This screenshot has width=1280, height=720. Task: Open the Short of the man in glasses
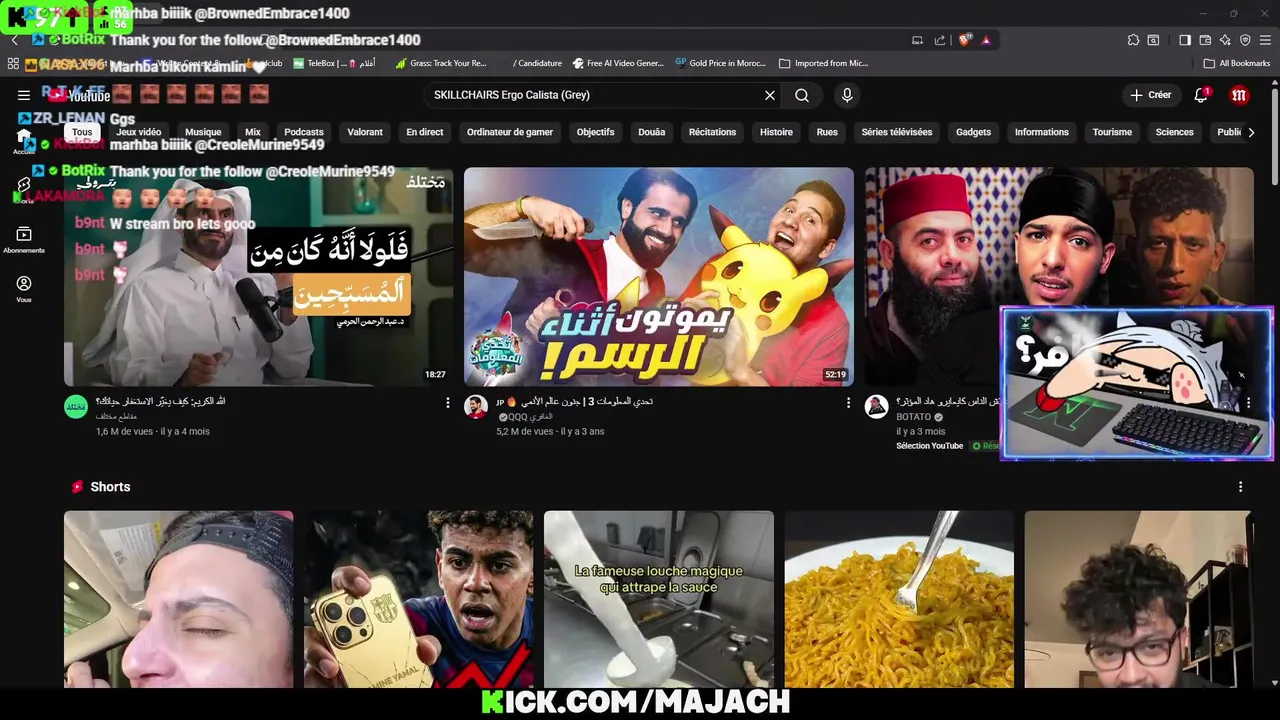(1139, 599)
